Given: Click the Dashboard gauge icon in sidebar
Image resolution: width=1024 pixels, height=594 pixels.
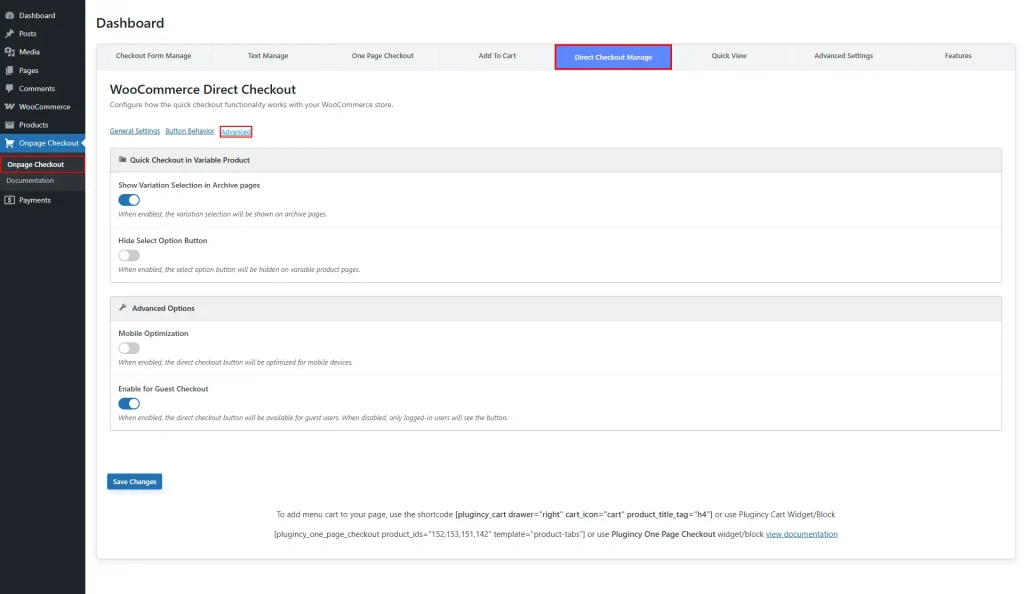Looking at the screenshot, I should click(x=9, y=15).
